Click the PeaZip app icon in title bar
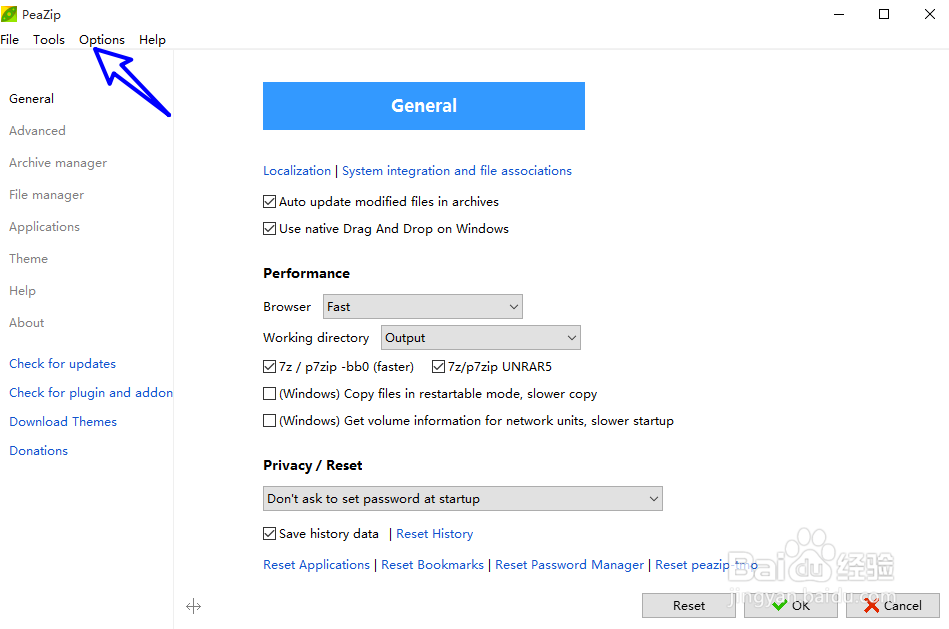Viewport: 949px width, 629px height. pos(9,14)
